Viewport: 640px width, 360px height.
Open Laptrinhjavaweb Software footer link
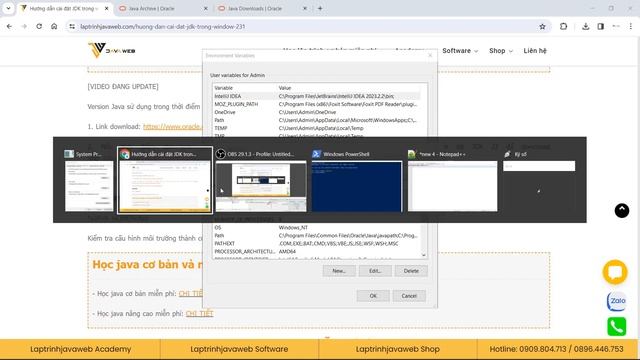point(239,349)
